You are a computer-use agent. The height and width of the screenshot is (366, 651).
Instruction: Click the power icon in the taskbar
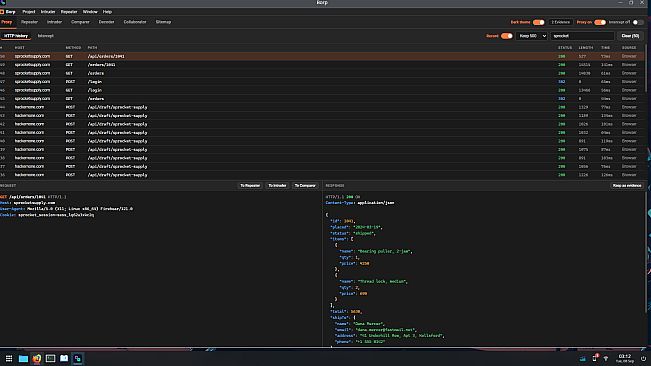point(643,359)
